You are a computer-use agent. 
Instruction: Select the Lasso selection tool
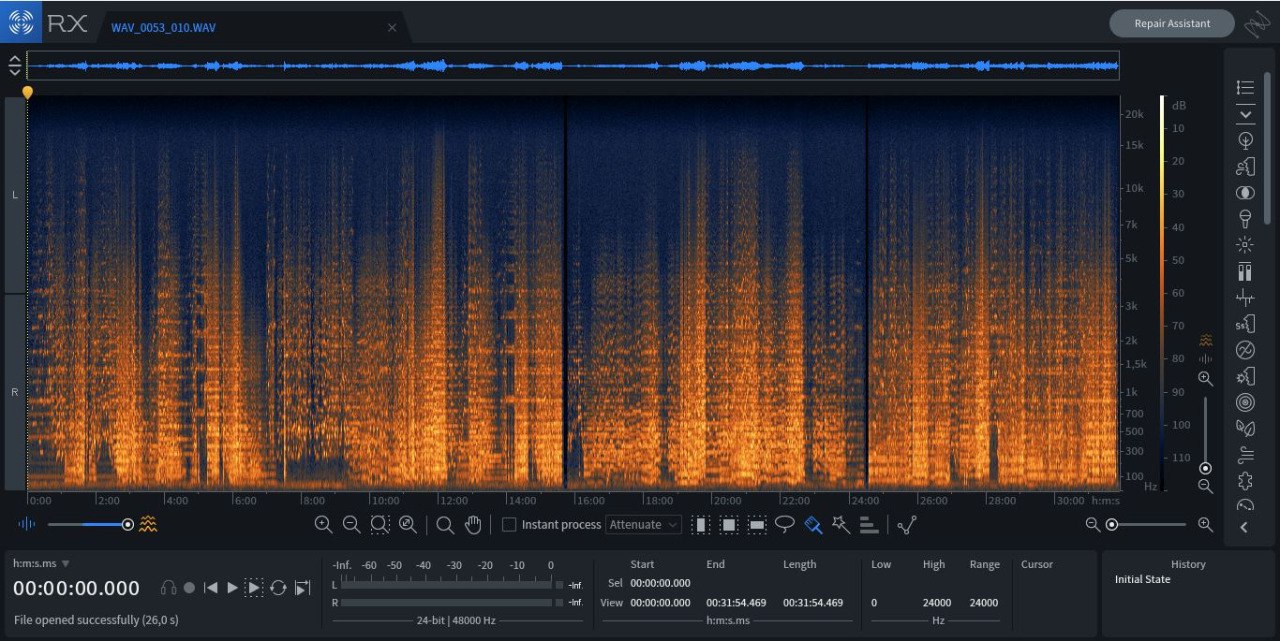tap(785, 525)
